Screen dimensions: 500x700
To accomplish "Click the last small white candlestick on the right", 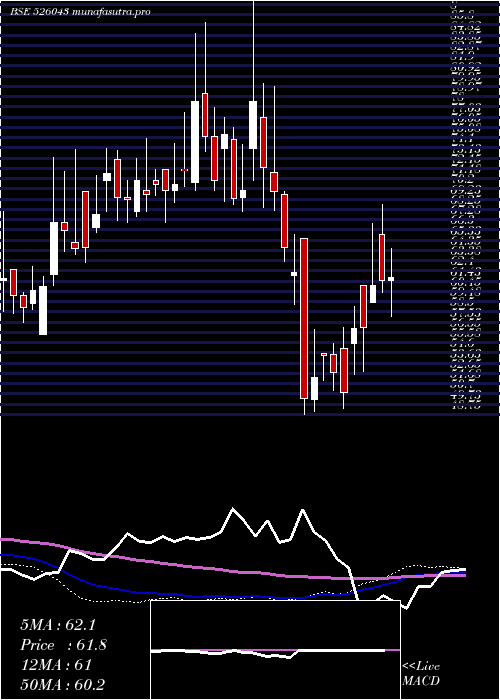I will point(391,279).
